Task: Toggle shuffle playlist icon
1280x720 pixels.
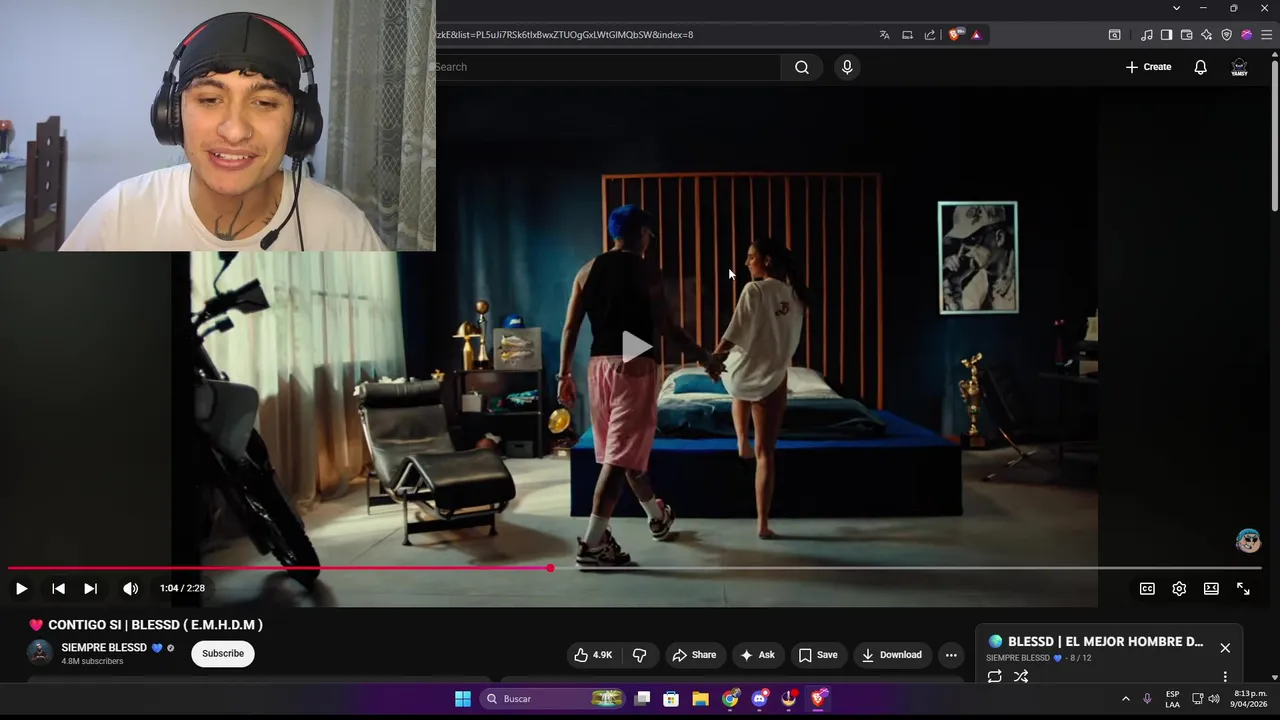Action: pyautogui.click(x=1021, y=677)
